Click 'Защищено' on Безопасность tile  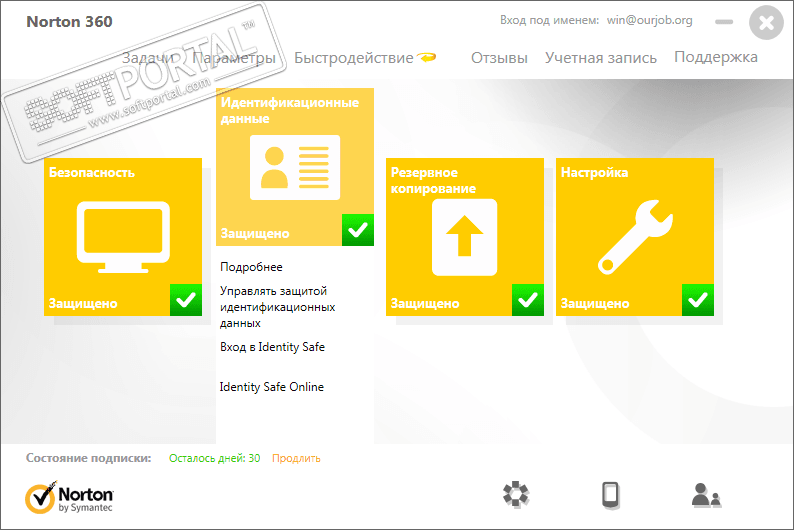pos(83,303)
